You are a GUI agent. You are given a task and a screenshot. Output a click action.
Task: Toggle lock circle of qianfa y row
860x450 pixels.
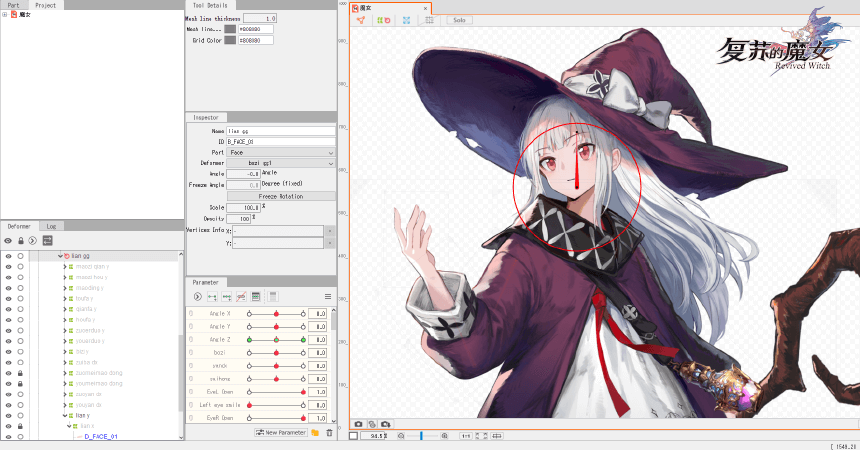[20, 309]
